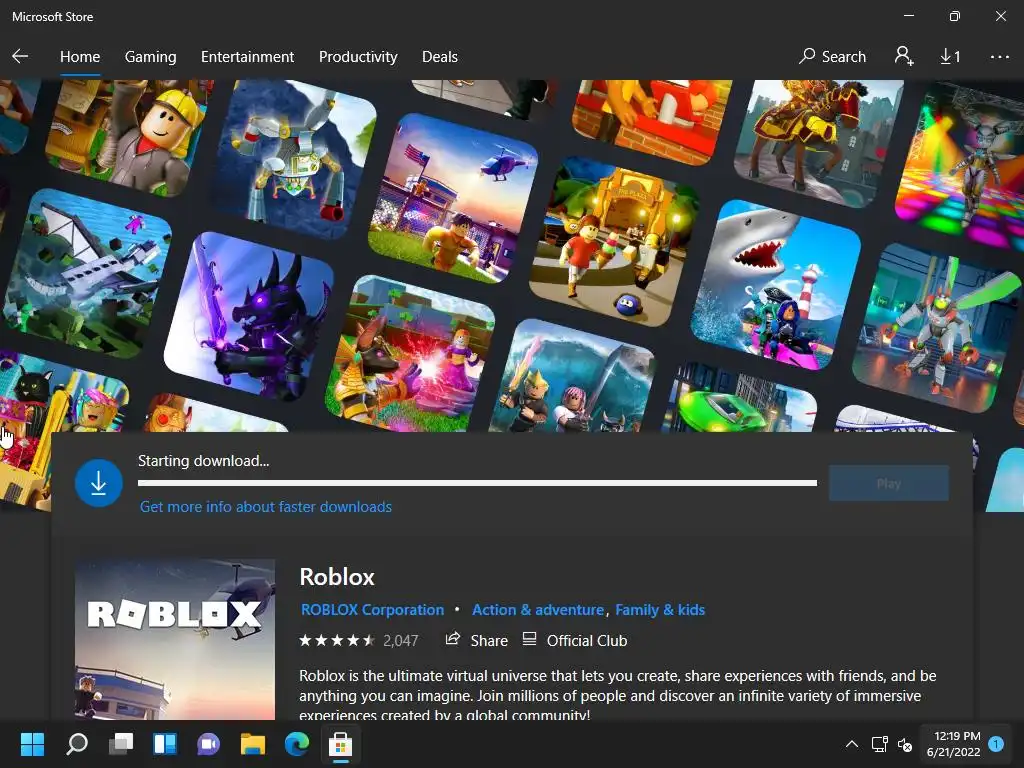Open the account sign-in icon

click(x=904, y=56)
